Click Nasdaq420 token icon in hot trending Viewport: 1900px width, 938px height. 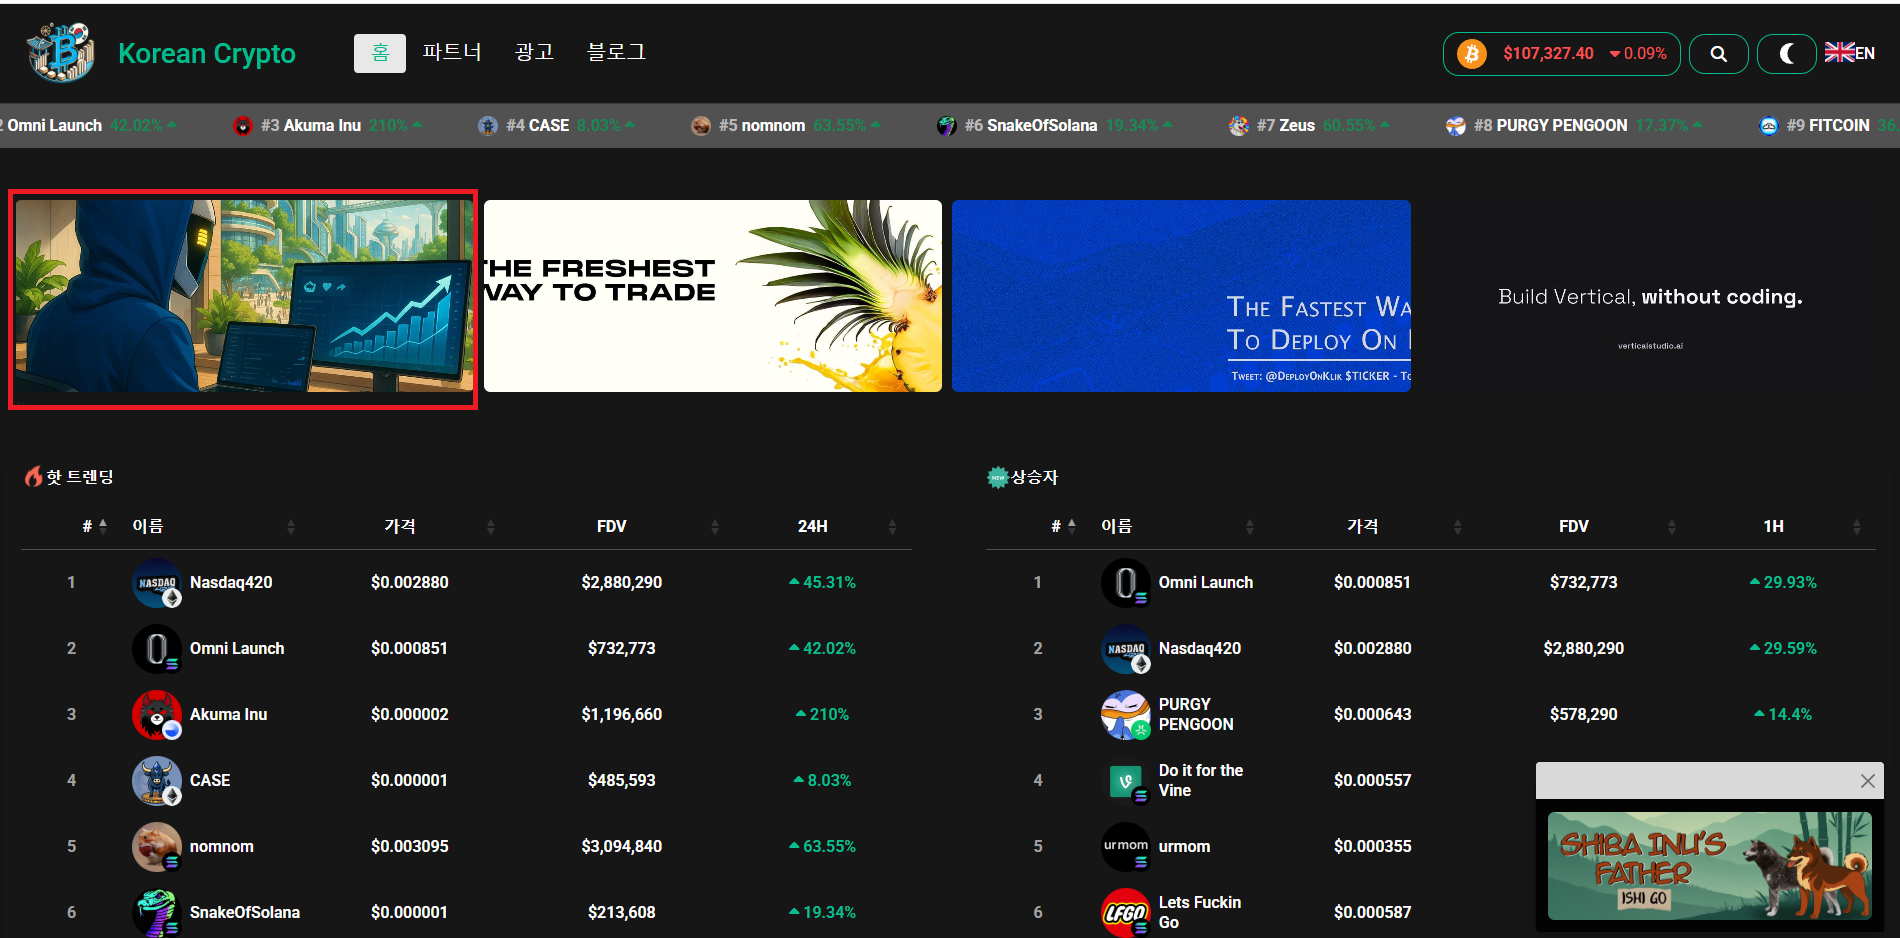[157, 583]
